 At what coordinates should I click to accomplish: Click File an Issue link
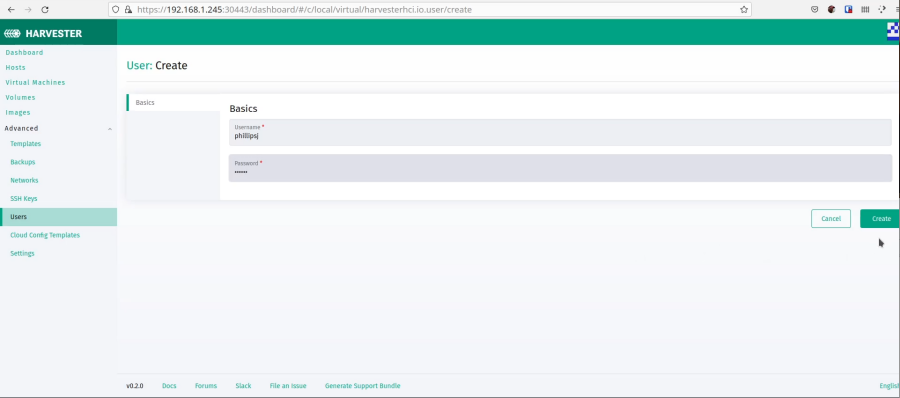click(x=288, y=386)
